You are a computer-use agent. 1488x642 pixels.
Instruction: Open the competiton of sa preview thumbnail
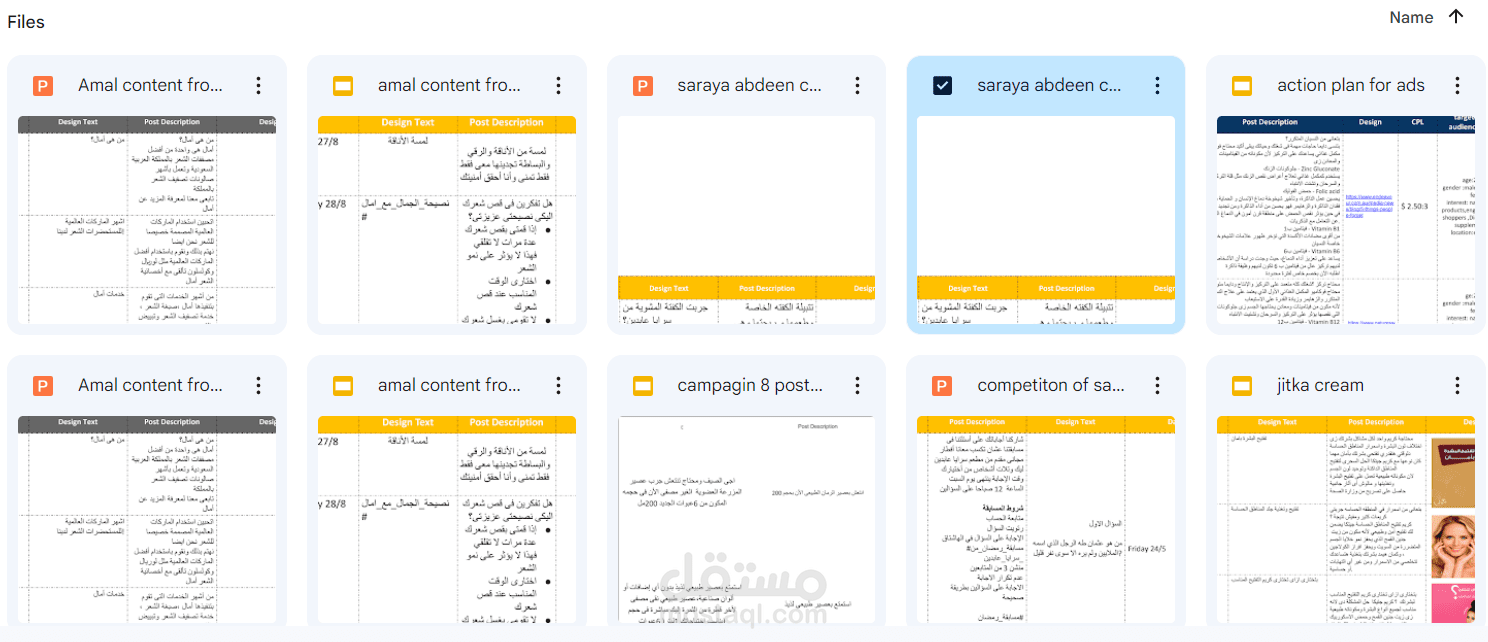[x=1046, y=519]
